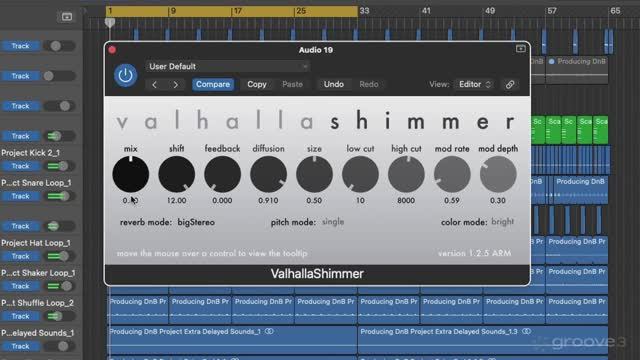Viewport: 640px width, 360px height.
Task: Click the Paste button
Action: click(292, 84)
